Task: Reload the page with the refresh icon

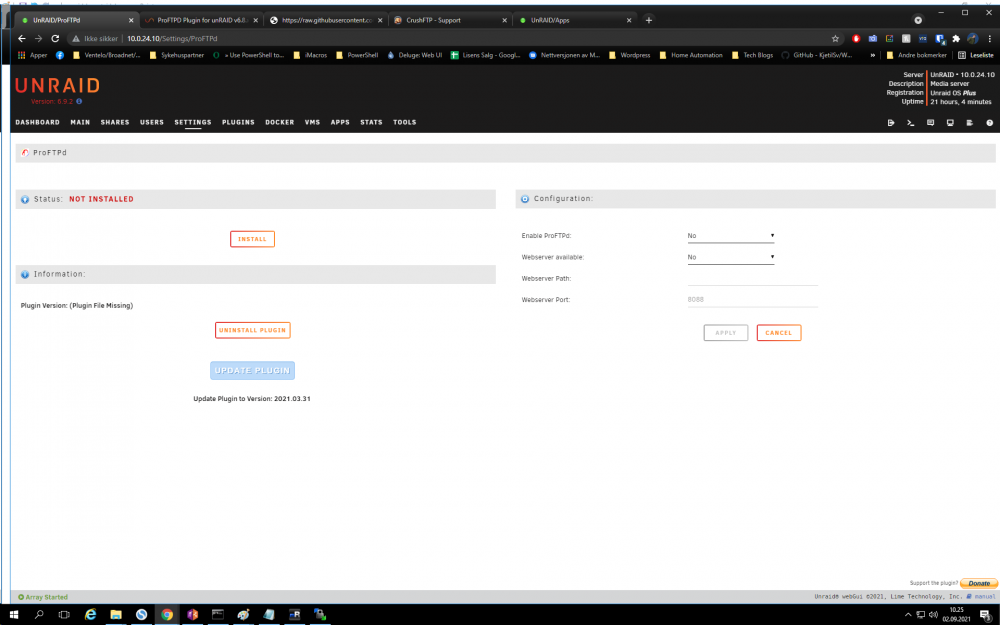Action: click(x=55, y=38)
